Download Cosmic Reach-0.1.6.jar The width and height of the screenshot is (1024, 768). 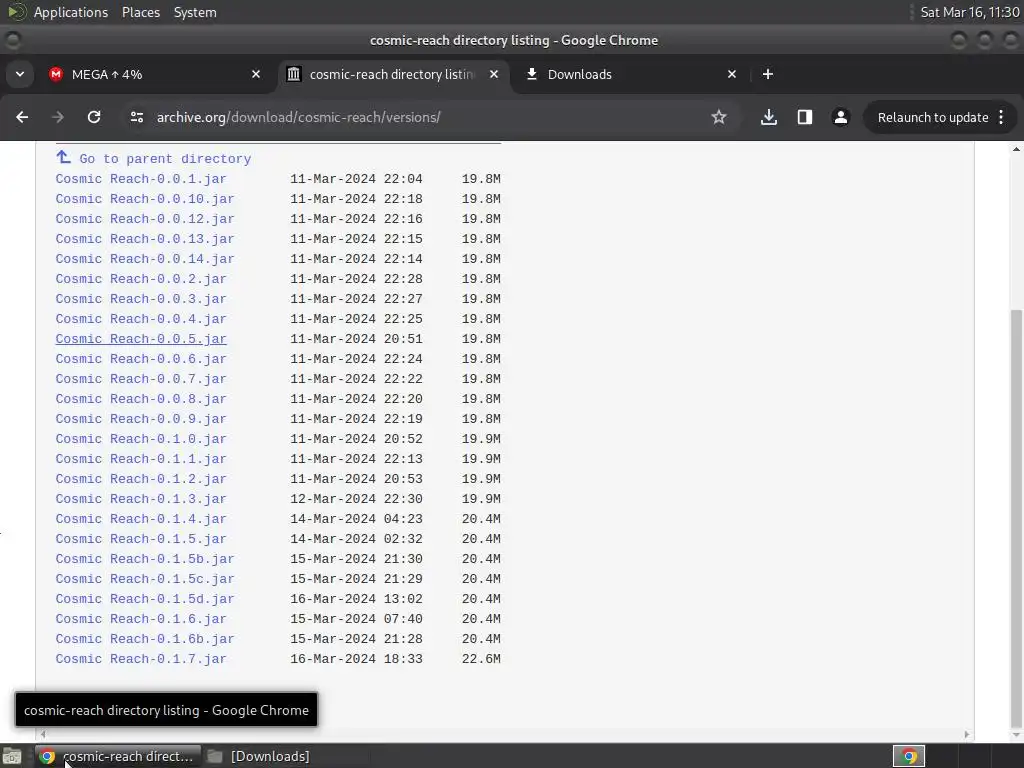pos(140,618)
